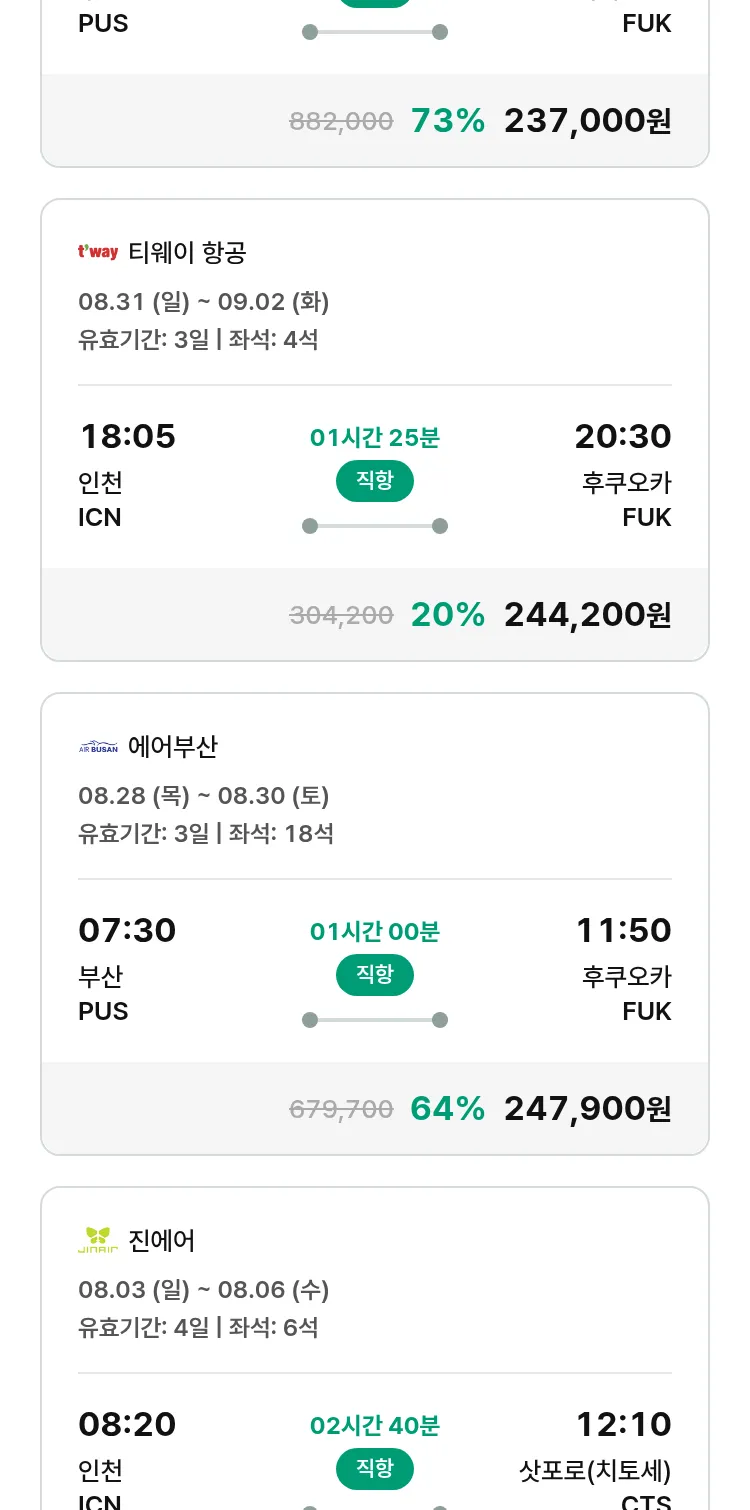Click the 64% discount label

coord(447,1109)
